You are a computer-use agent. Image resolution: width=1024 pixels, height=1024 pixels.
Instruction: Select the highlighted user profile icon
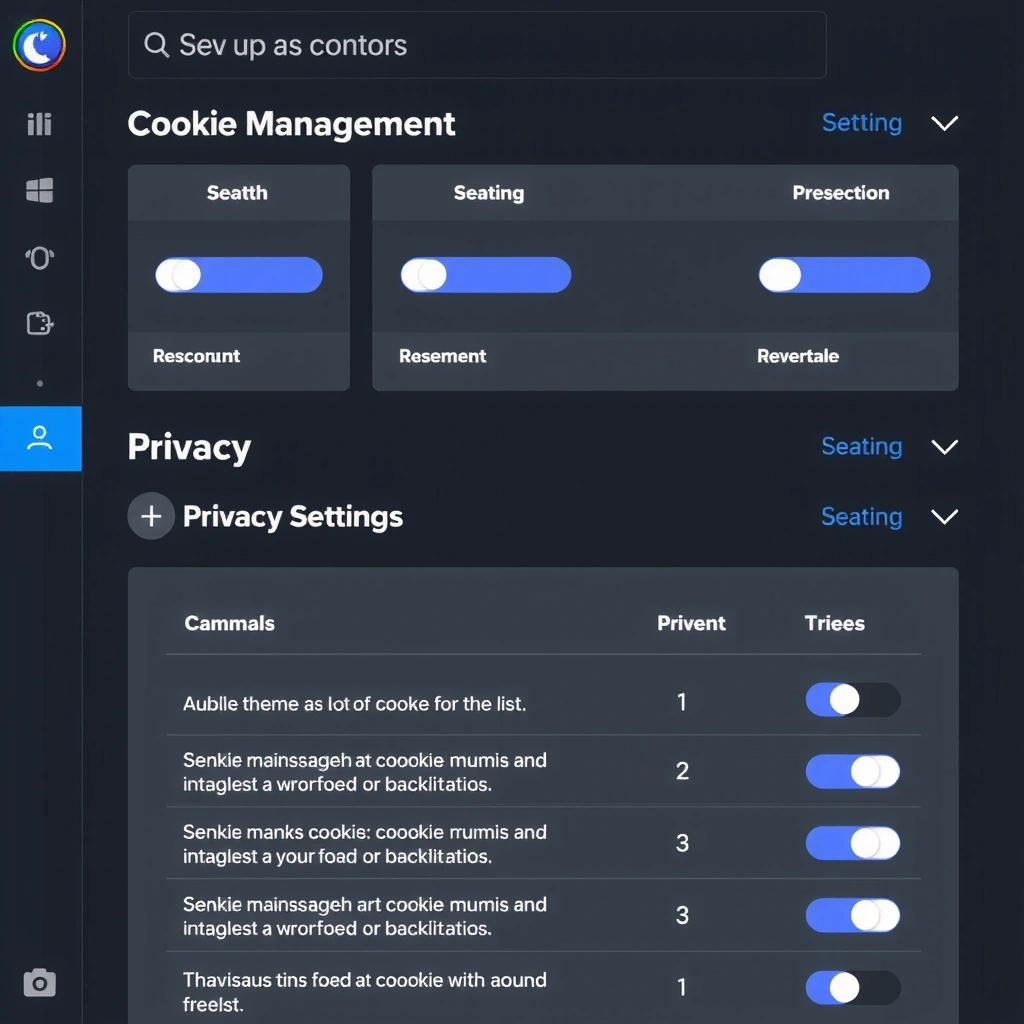click(40, 438)
